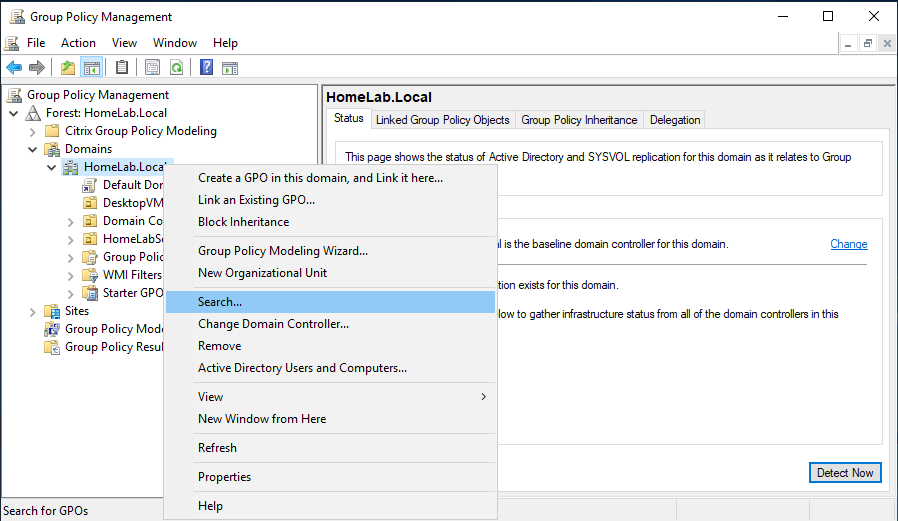Select Group Policy Management root tree item

(x=98, y=95)
